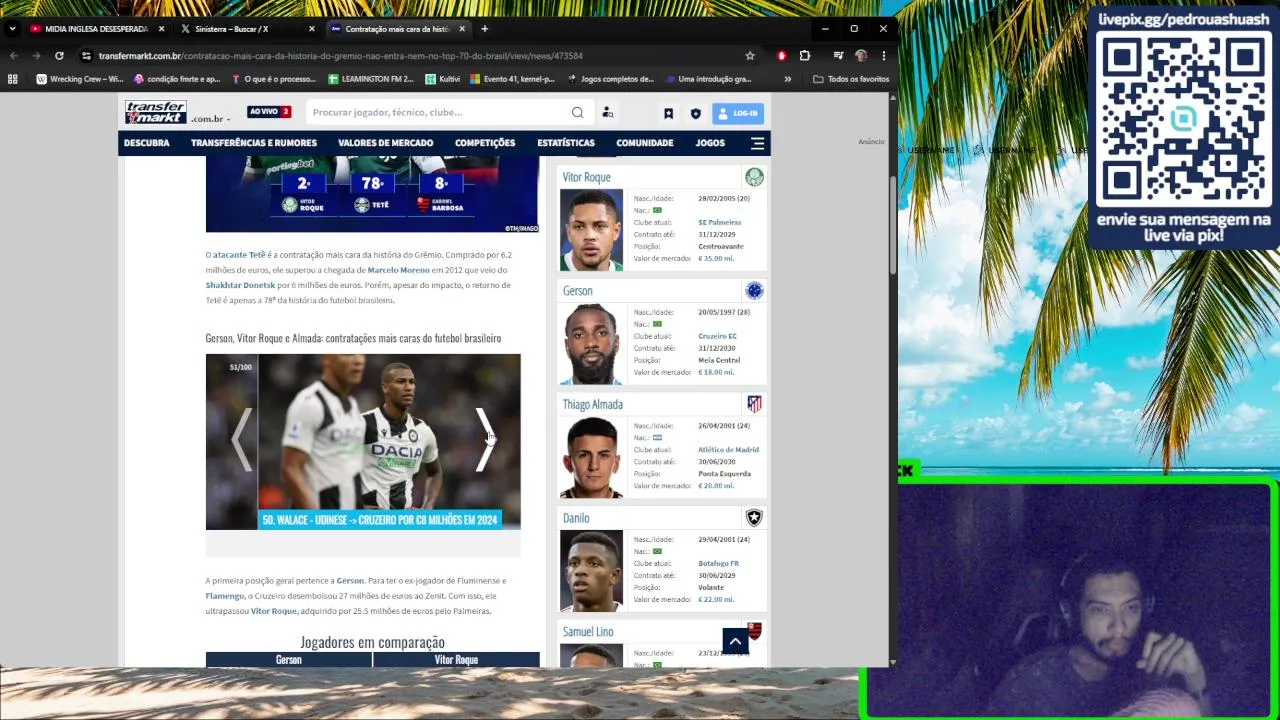Click Danilo's player photo
The width and height of the screenshot is (1280, 720).
(x=591, y=571)
